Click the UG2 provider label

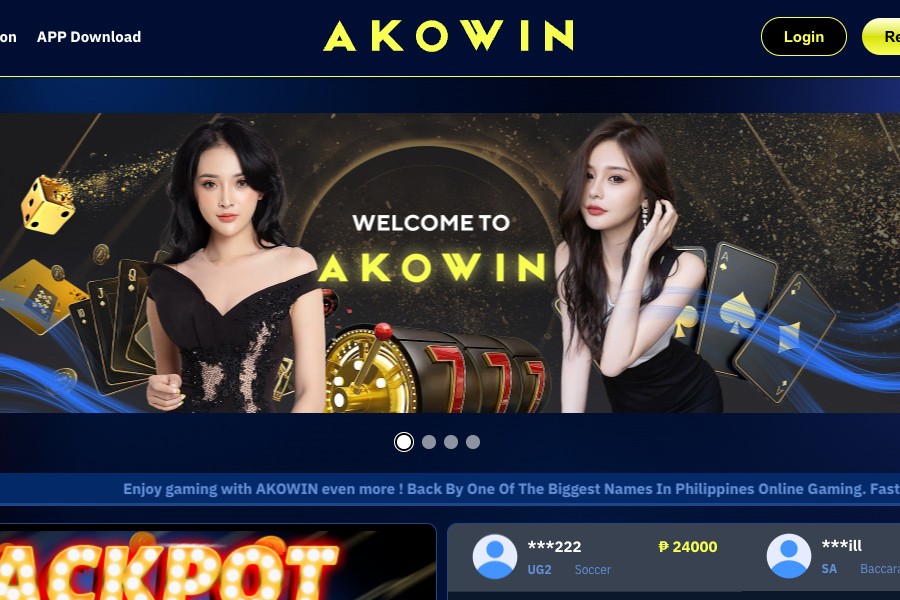[x=540, y=570]
